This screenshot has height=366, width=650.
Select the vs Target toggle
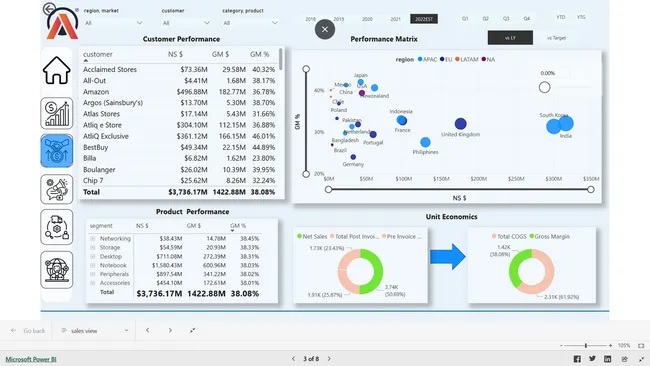click(x=556, y=38)
